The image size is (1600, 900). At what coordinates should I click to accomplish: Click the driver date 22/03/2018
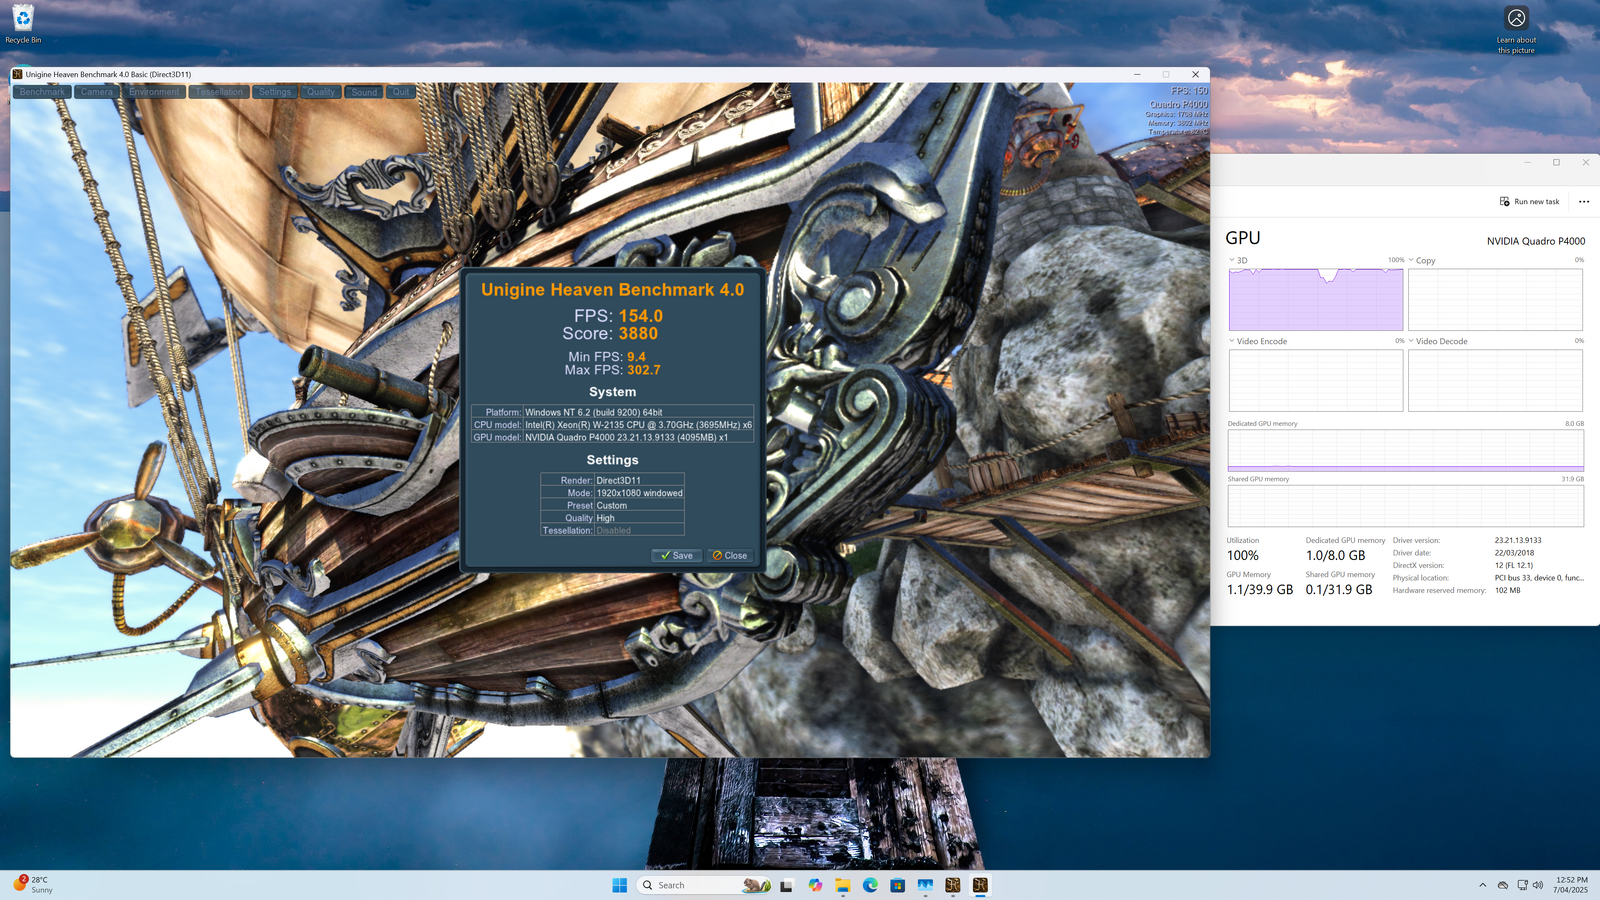(x=1514, y=553)
